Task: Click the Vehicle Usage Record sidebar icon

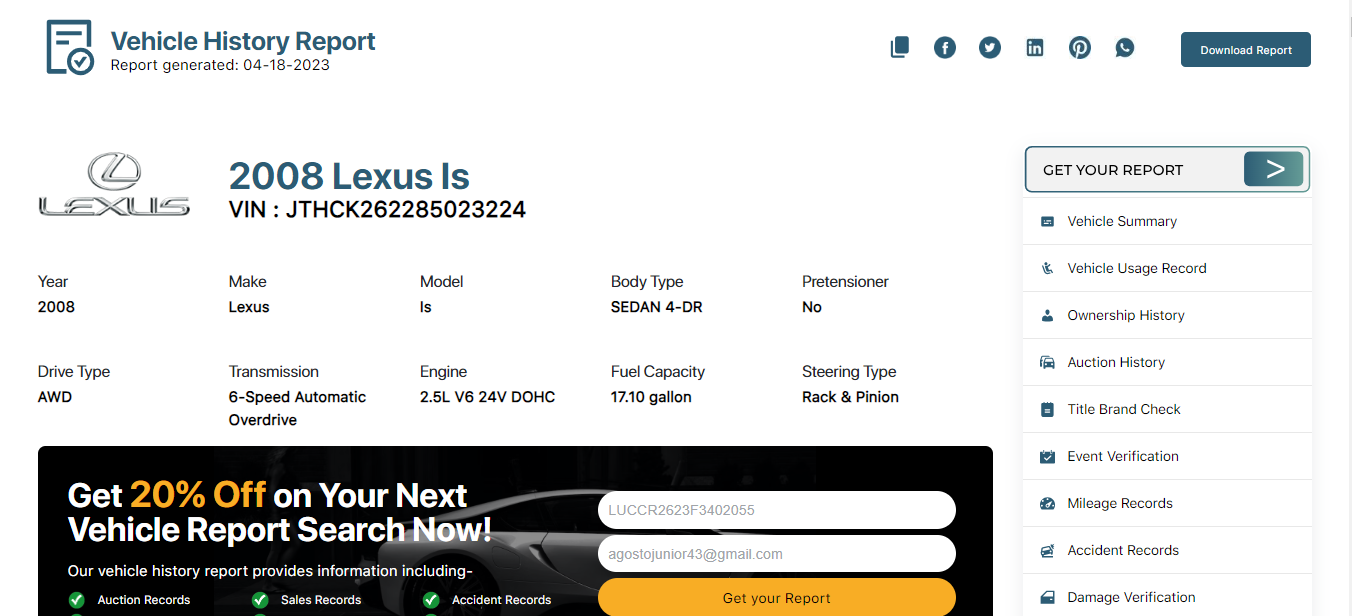Action: (1047, 269)
